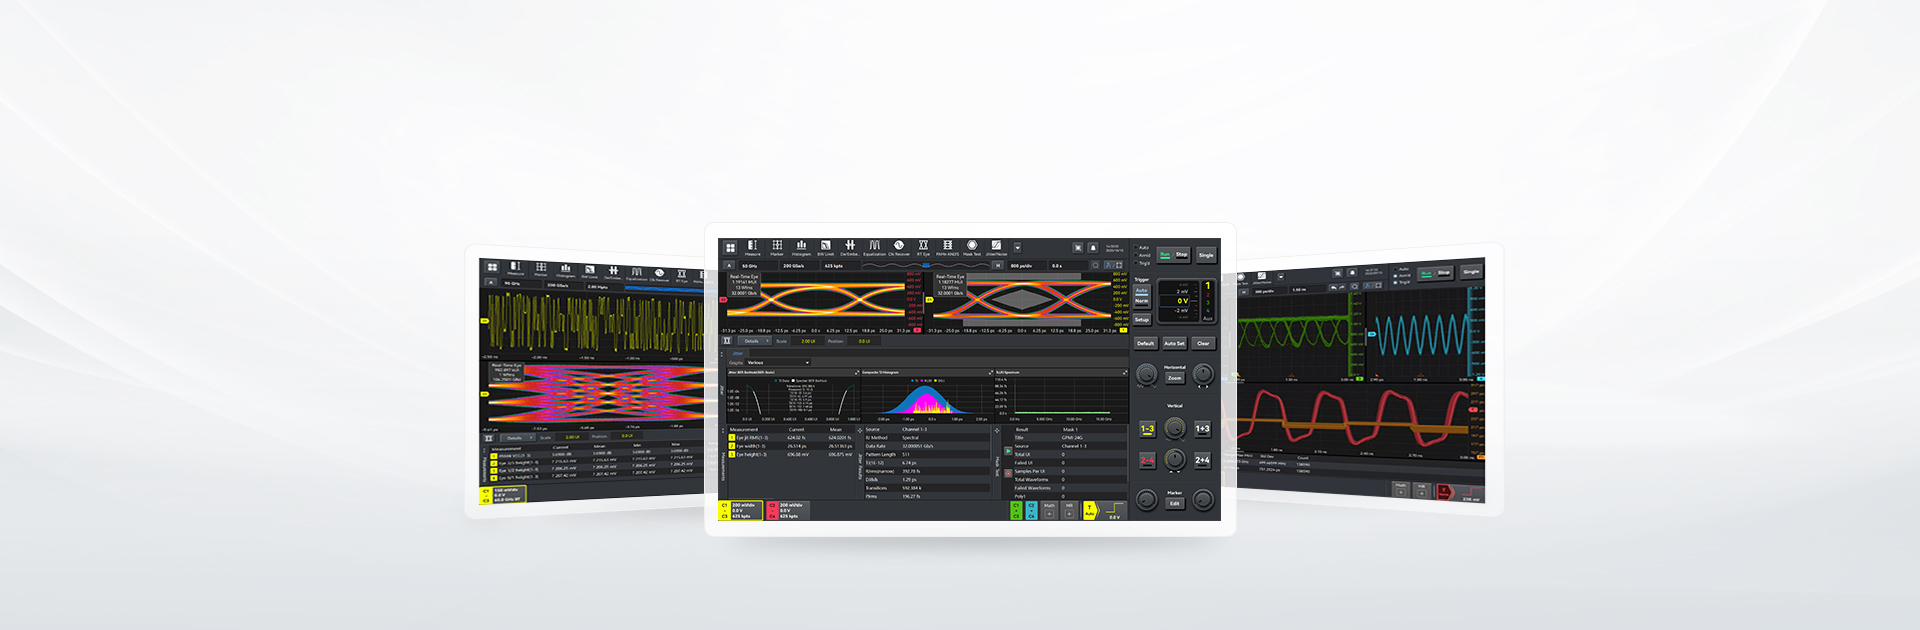
Task: Click the Scale 2.00 UI field
Action: (x=808, y=341)
